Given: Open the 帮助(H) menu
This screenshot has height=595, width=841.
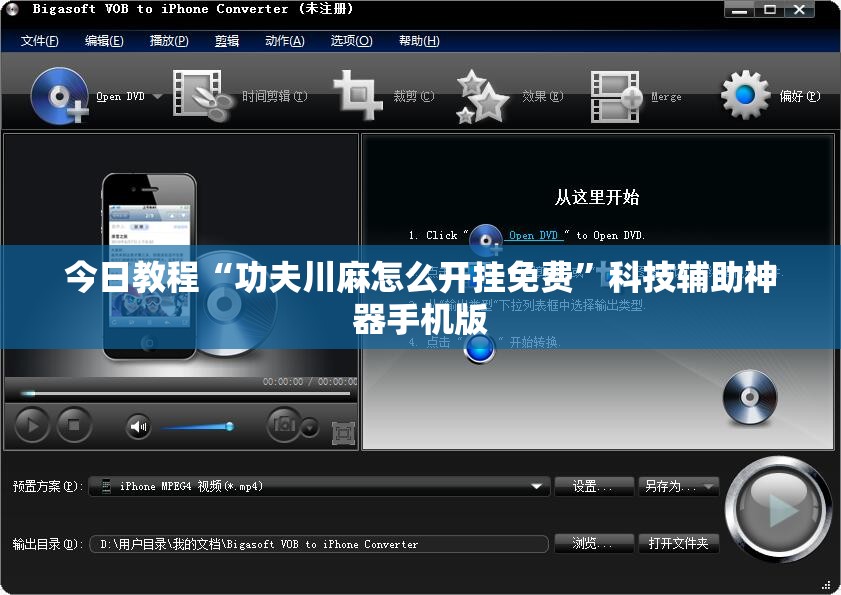Looking at the screenshot, I should [x=419, y=41].
